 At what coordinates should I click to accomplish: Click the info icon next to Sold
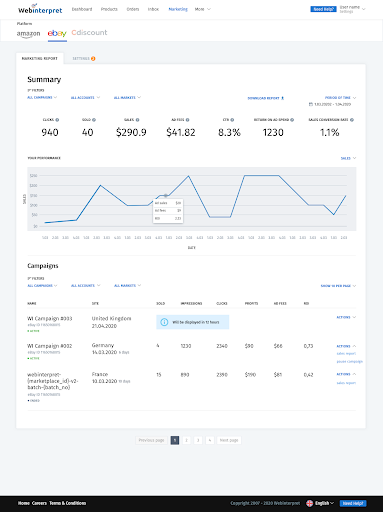94,120
